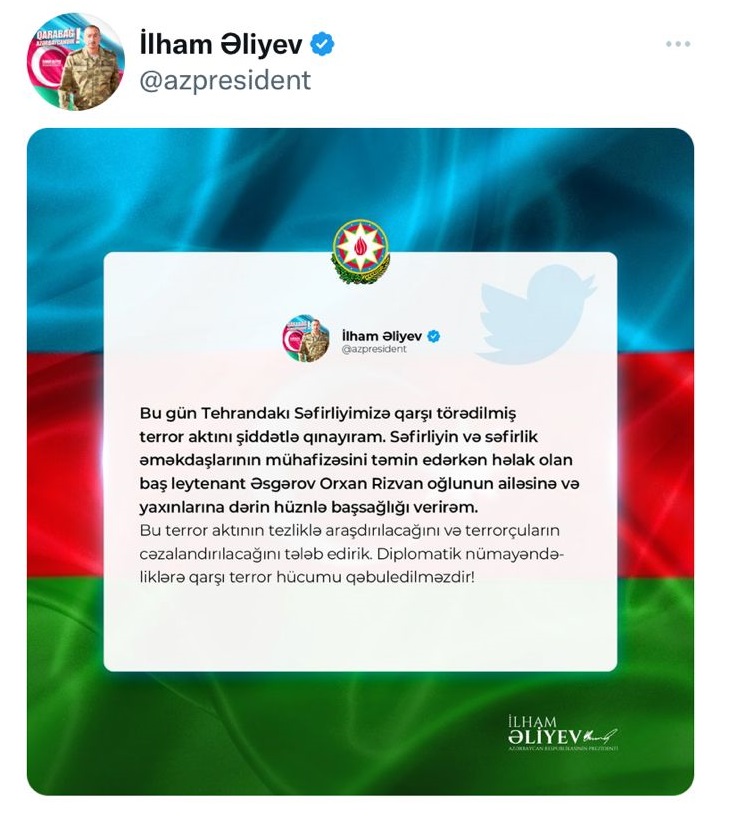Click the small avatar inside the white card
738x834 pixels.
point(306,338)
